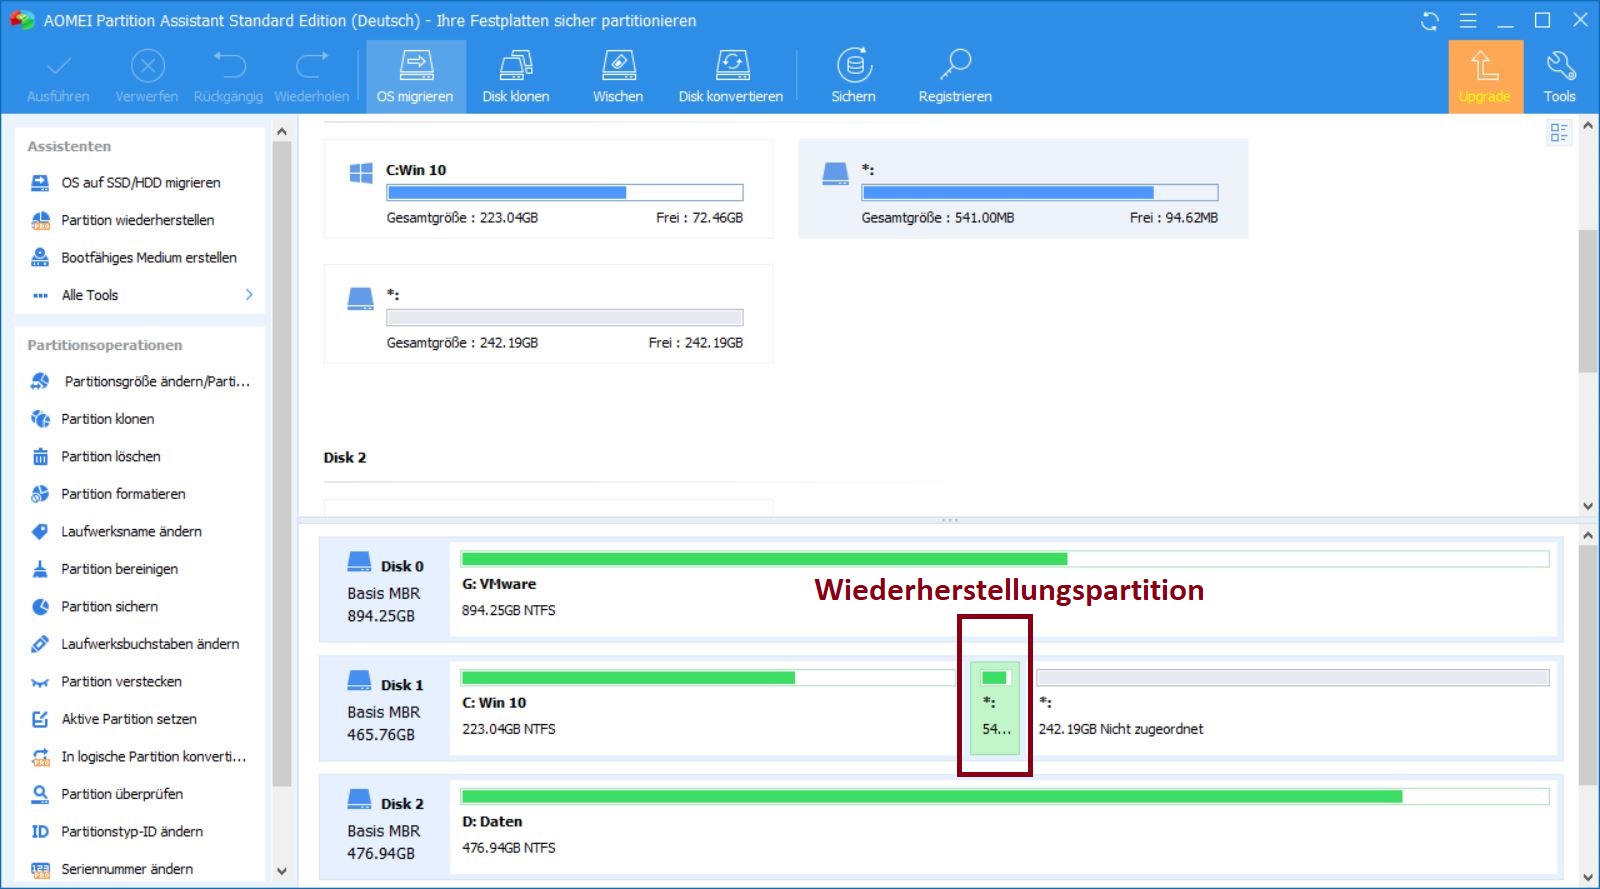The width and height of the screenshot is (1600, 889).
Task: Select the small green recovery partition block
Action: [x=995, y=708]
